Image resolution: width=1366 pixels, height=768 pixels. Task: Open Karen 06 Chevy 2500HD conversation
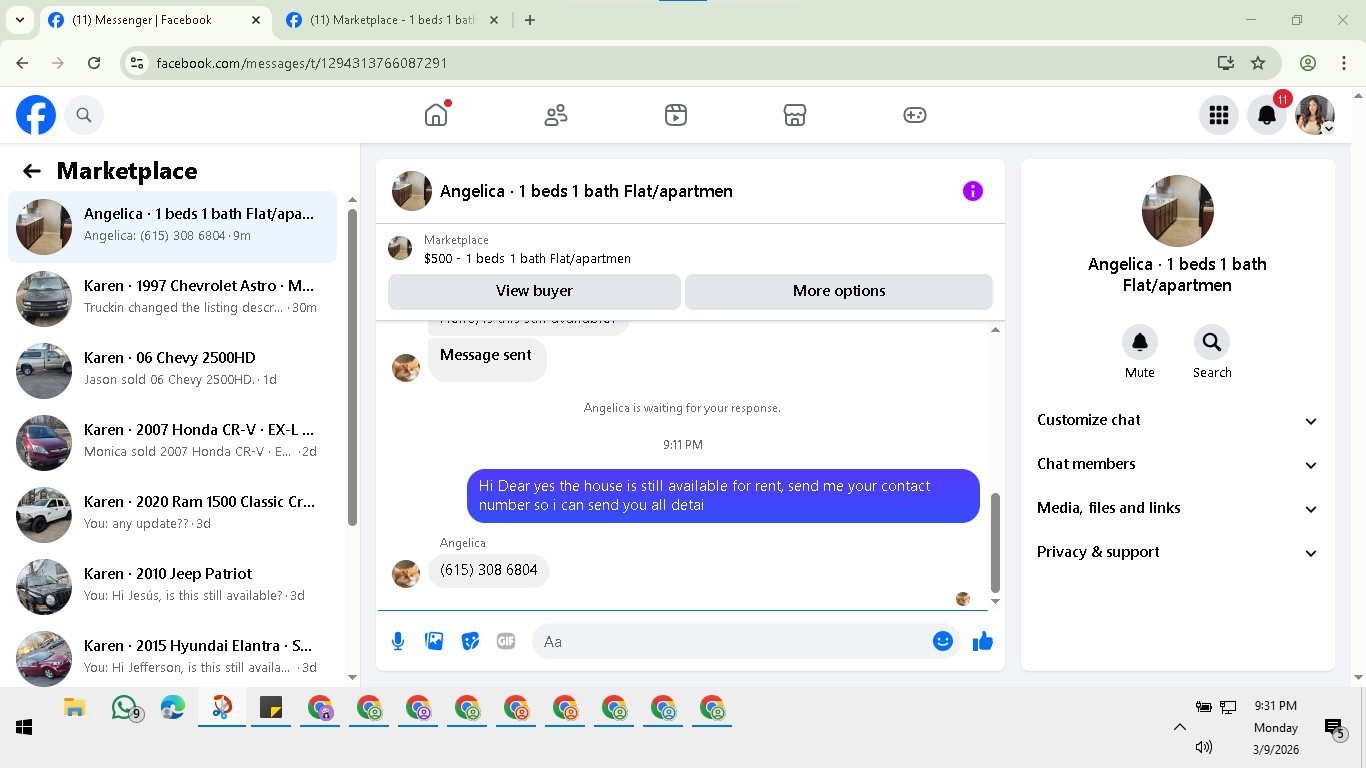pyautogui.click(x=172, y=371)
